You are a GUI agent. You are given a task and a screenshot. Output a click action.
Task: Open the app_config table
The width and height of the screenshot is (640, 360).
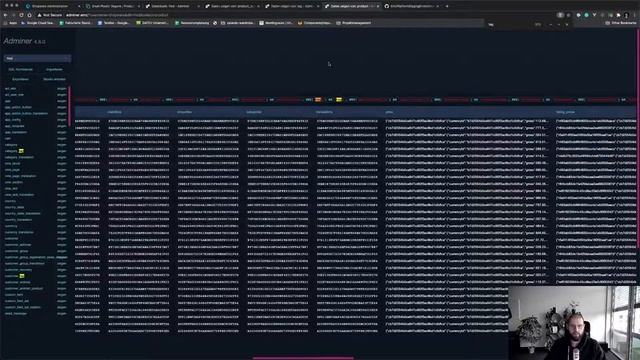(13, 120)
